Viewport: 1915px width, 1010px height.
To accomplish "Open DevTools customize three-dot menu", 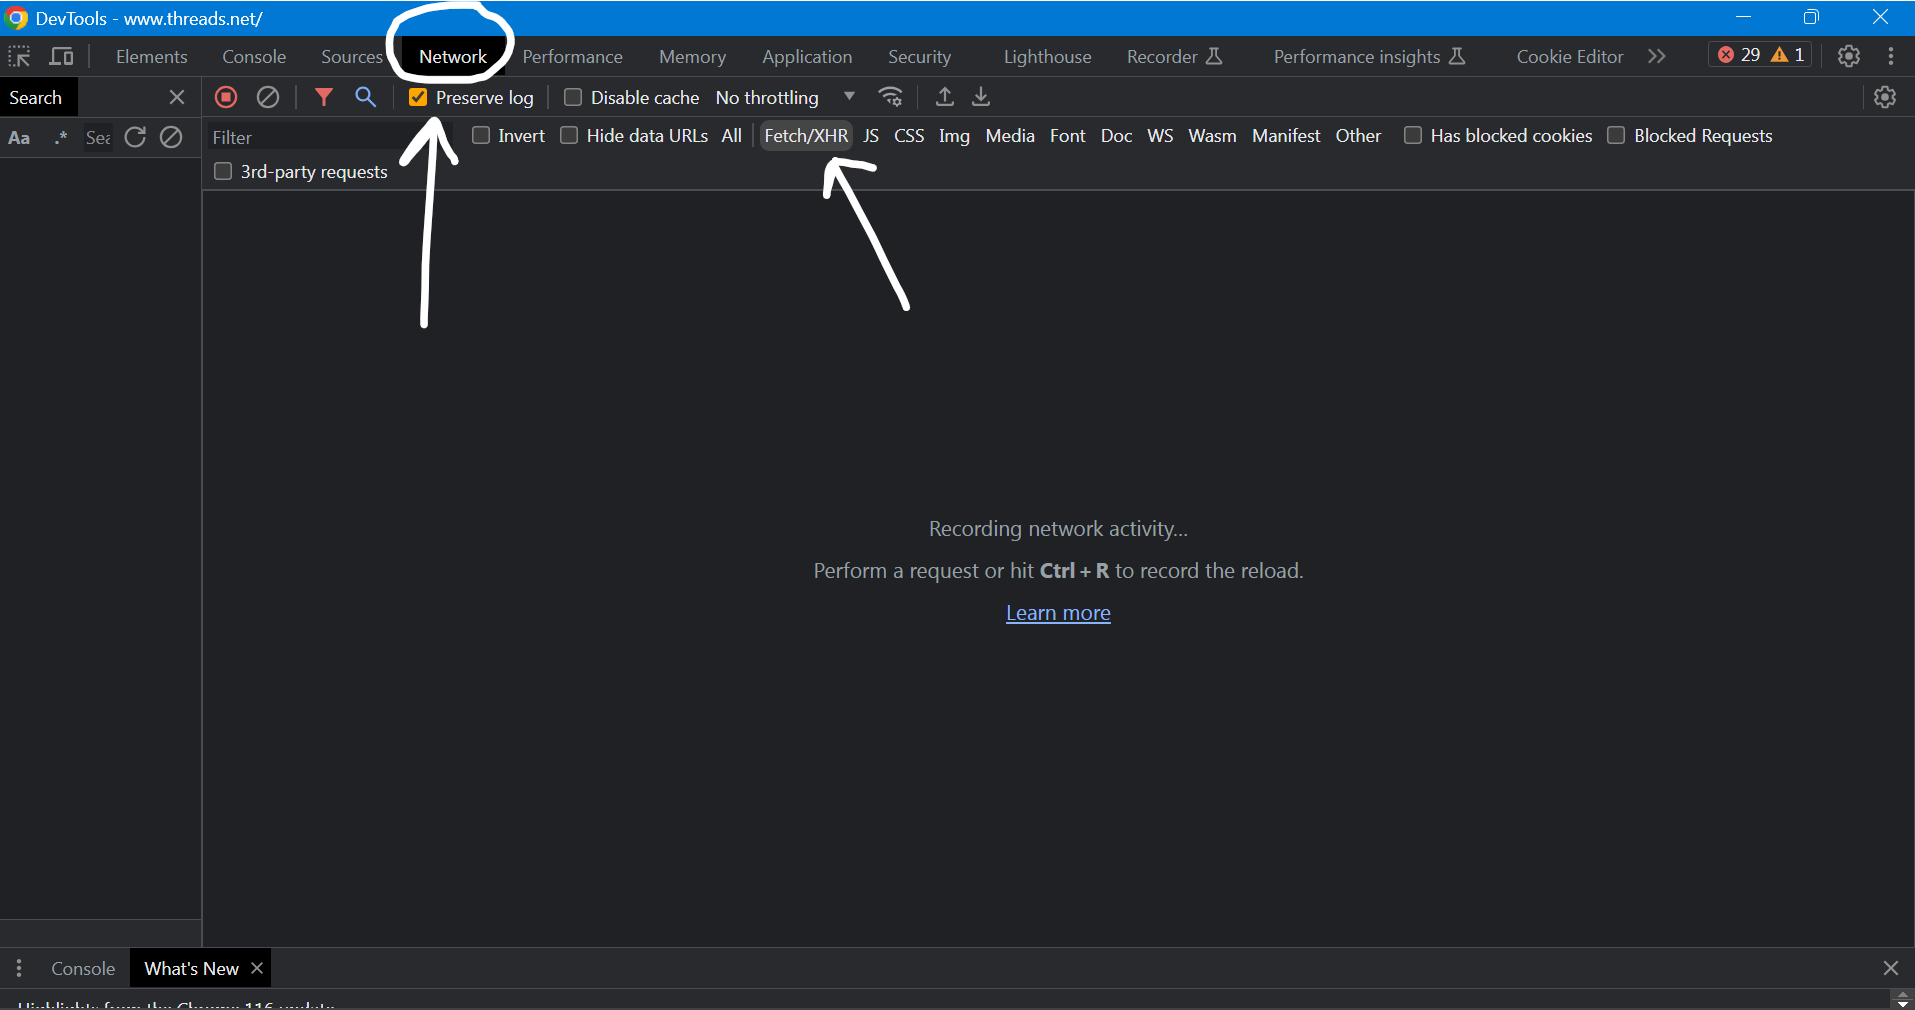I will 1891,56.
